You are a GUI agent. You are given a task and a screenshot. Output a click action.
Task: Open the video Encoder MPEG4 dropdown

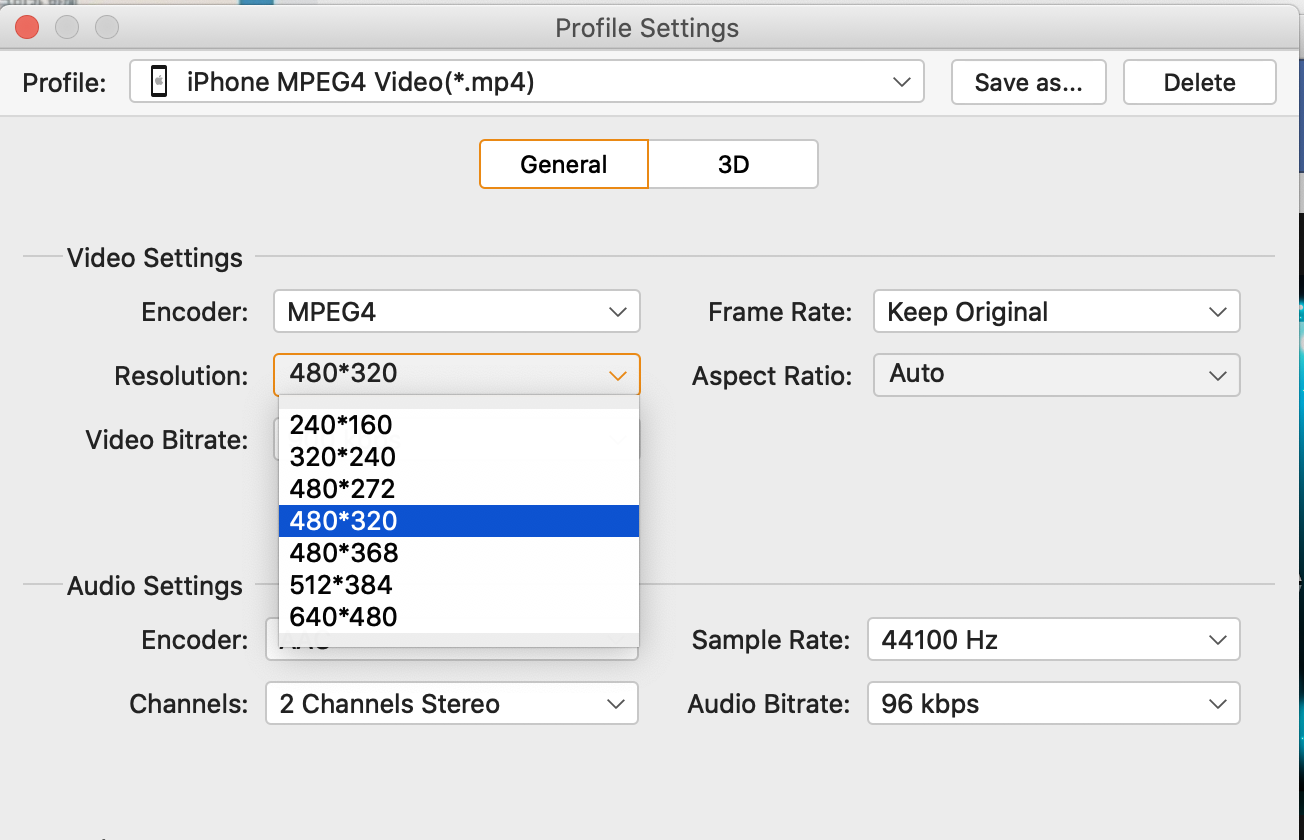click(456, 312)
